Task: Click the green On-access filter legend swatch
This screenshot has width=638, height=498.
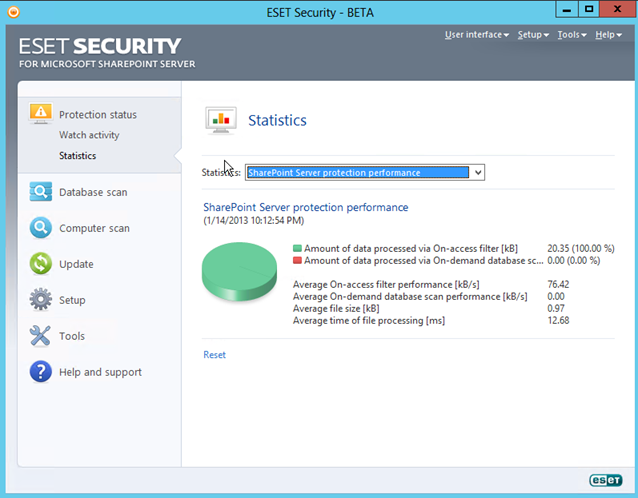Action: pos(297,248)
